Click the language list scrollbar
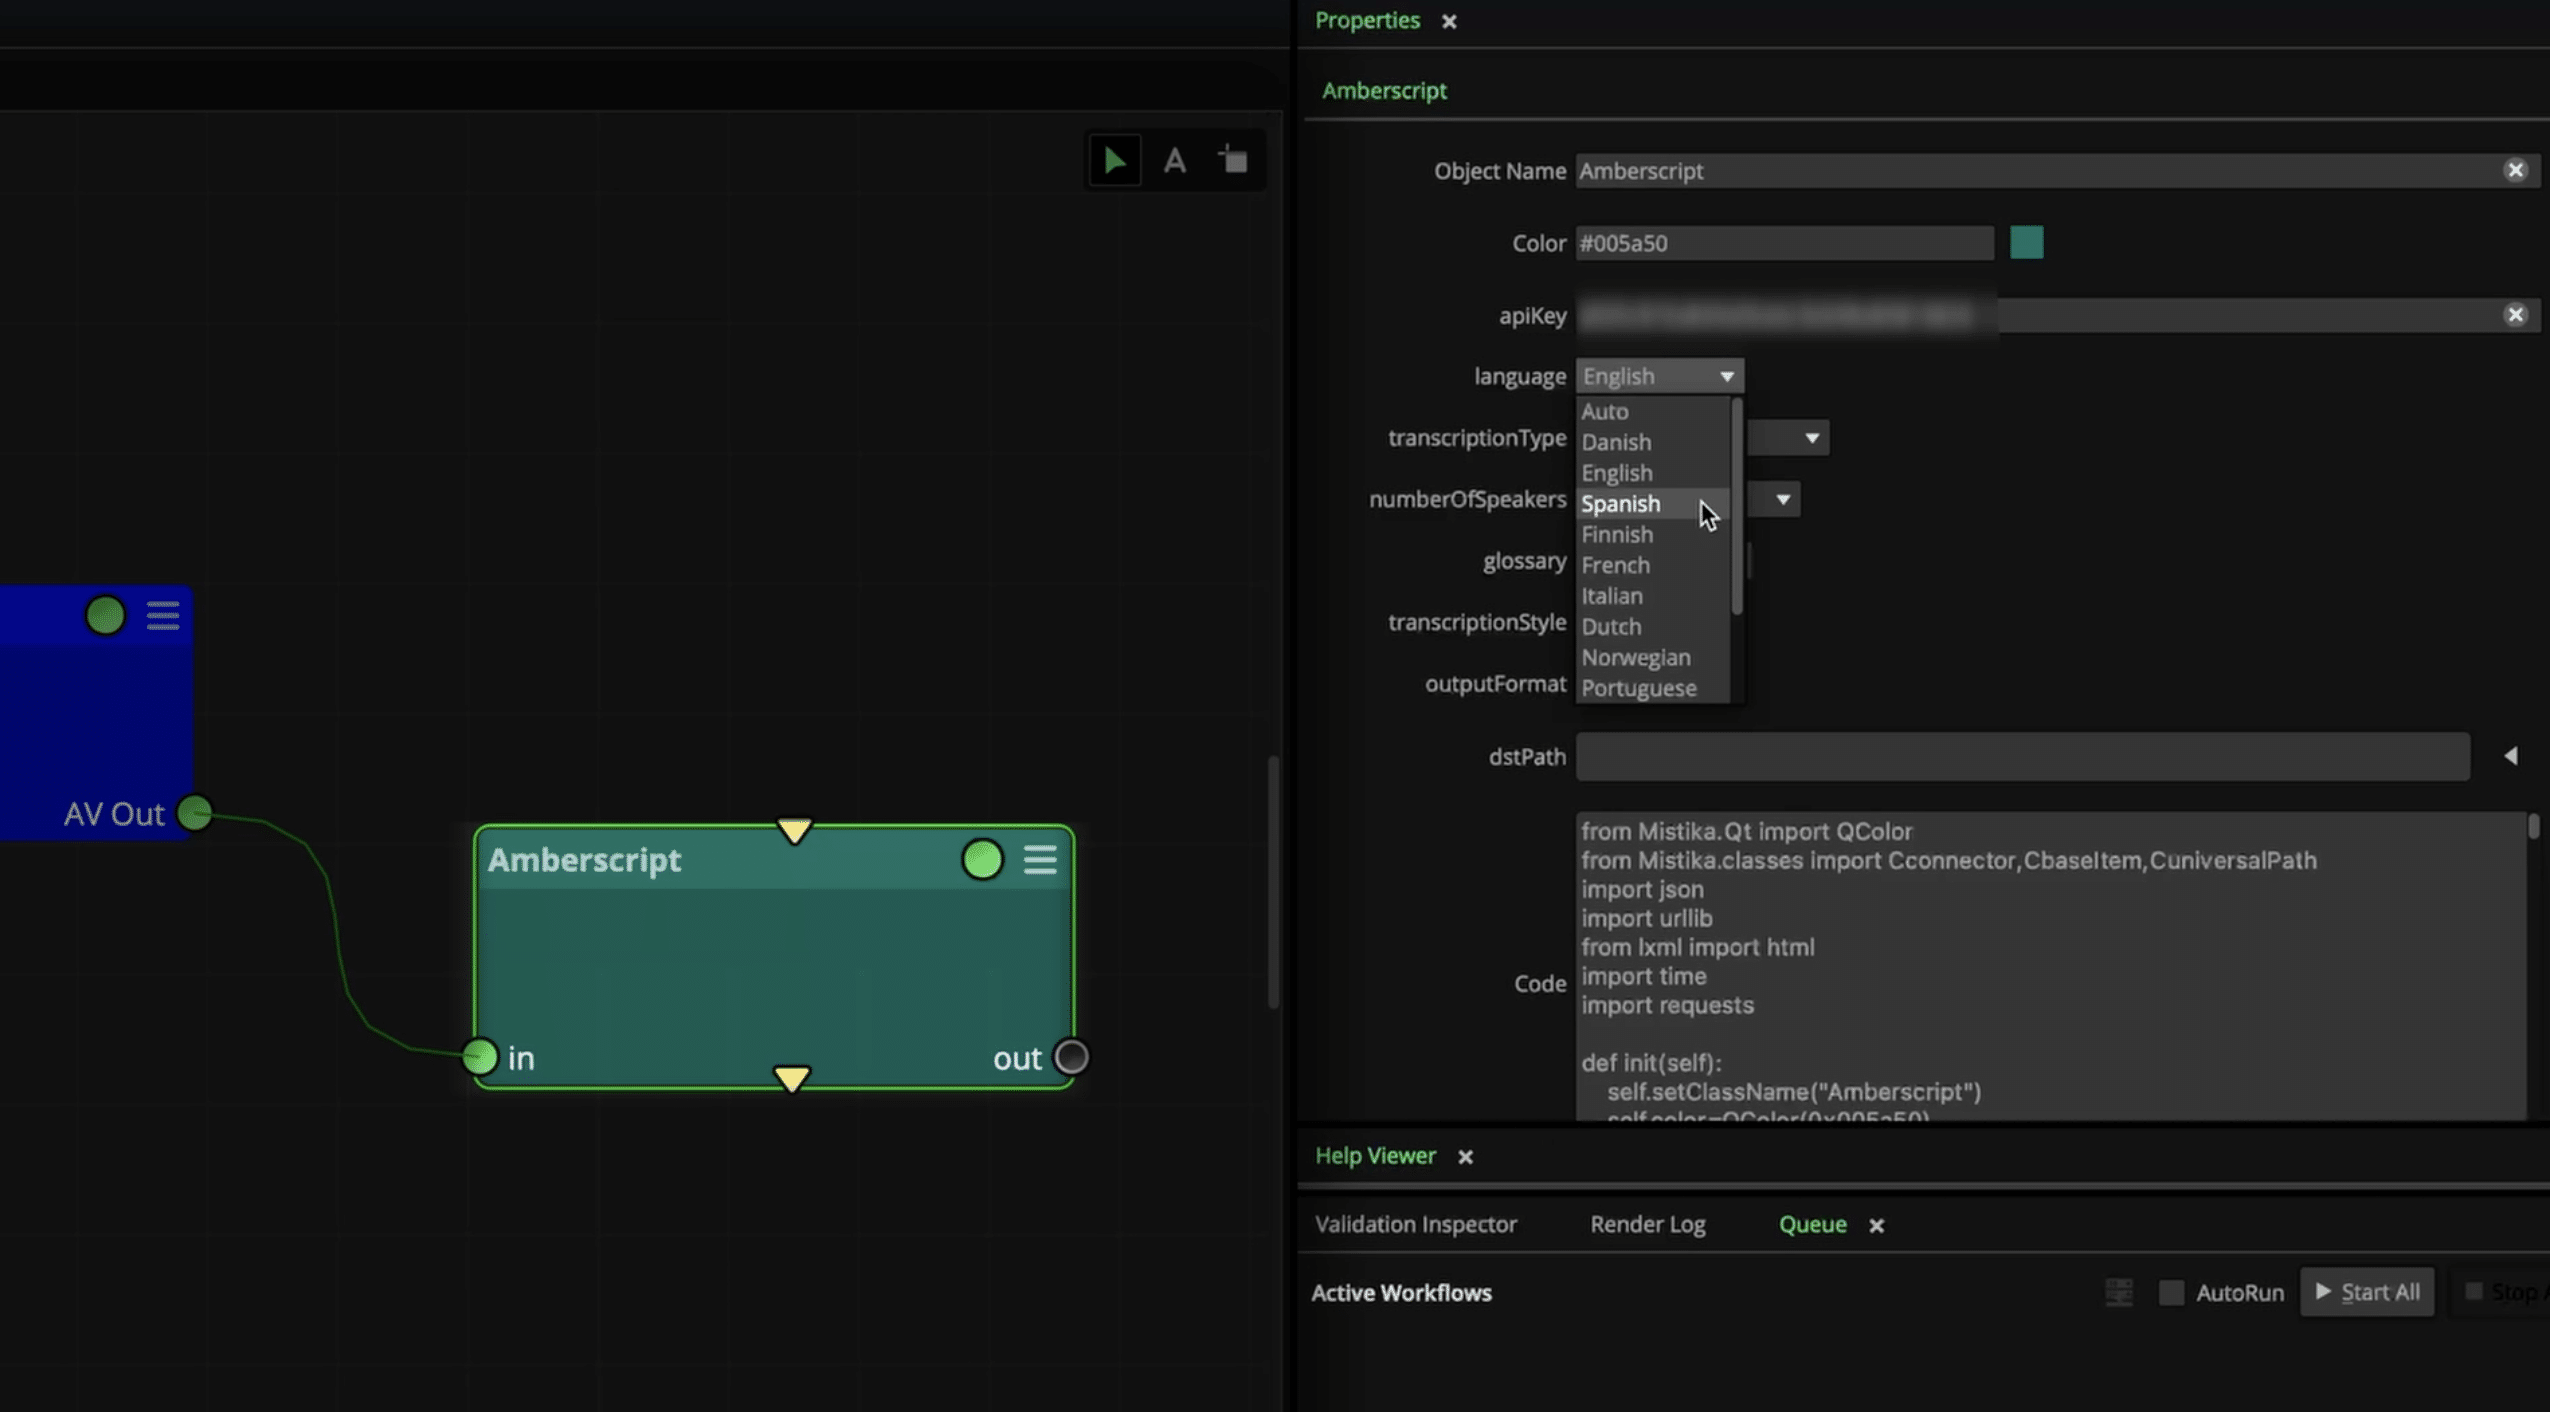Image resolution: width=2550 pixels, height=1412 pixels. pyautogui.click(x=1737, y=506)
